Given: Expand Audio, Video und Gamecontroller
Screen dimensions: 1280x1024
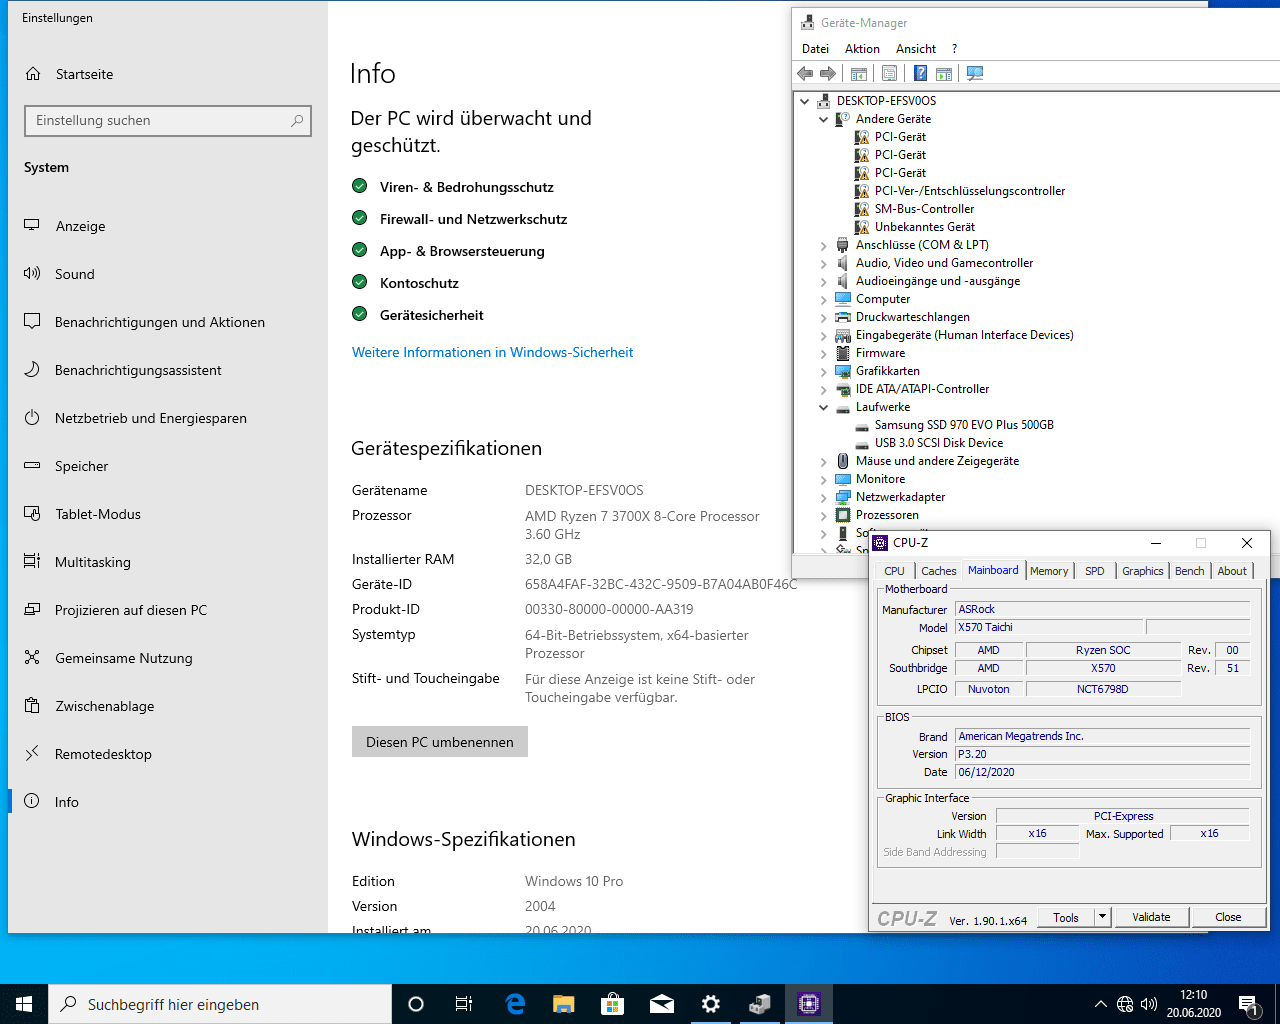Looking at the screenshot, I should click(823, 263).
